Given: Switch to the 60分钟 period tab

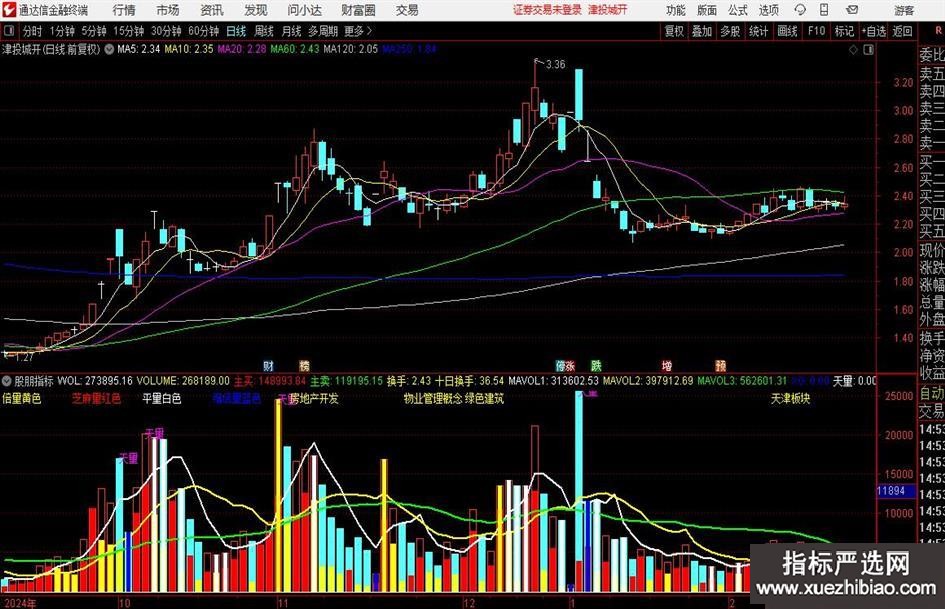Looking at the screenshot, I should point(203,31).
